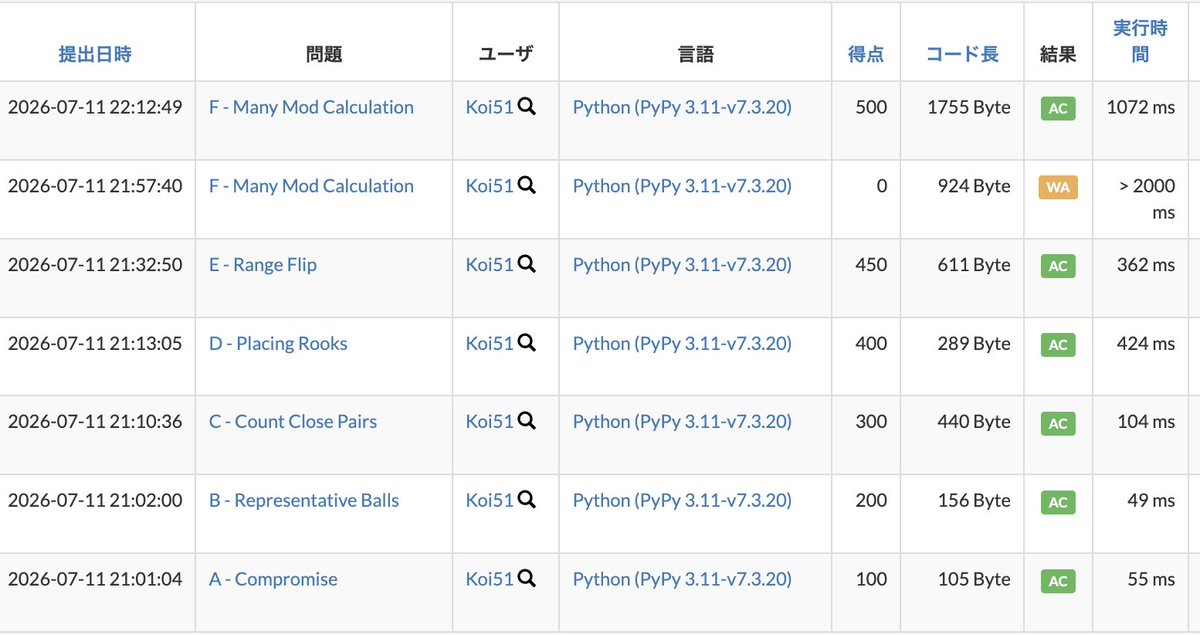Image resolution: width=1200 pixels, height=635 pixels.
Task: Click magnifier icon next to Koi51 in 22:12:49 row
Action: 527,107
